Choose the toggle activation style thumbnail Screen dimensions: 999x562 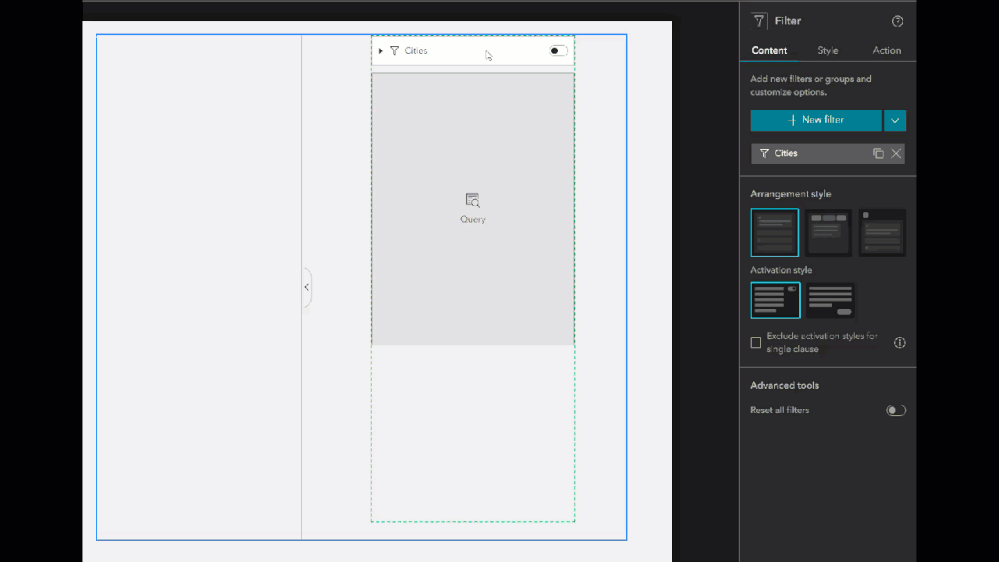pos(775,300)
